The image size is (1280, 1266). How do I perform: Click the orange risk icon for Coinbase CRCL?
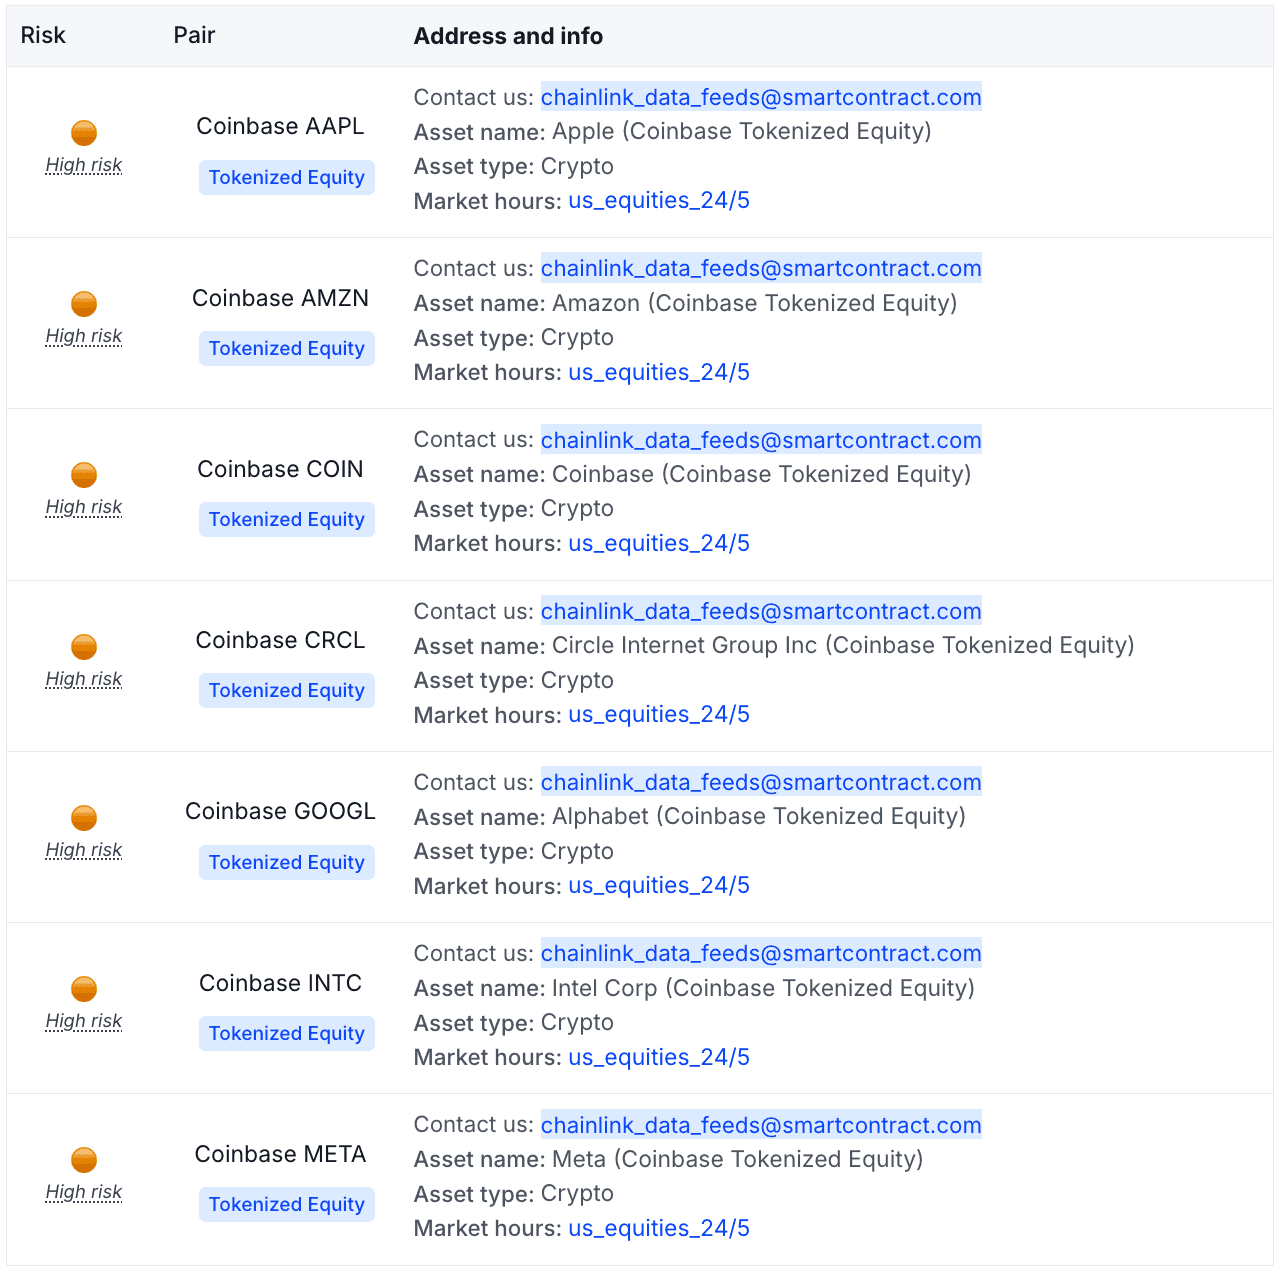coord(84,646)
